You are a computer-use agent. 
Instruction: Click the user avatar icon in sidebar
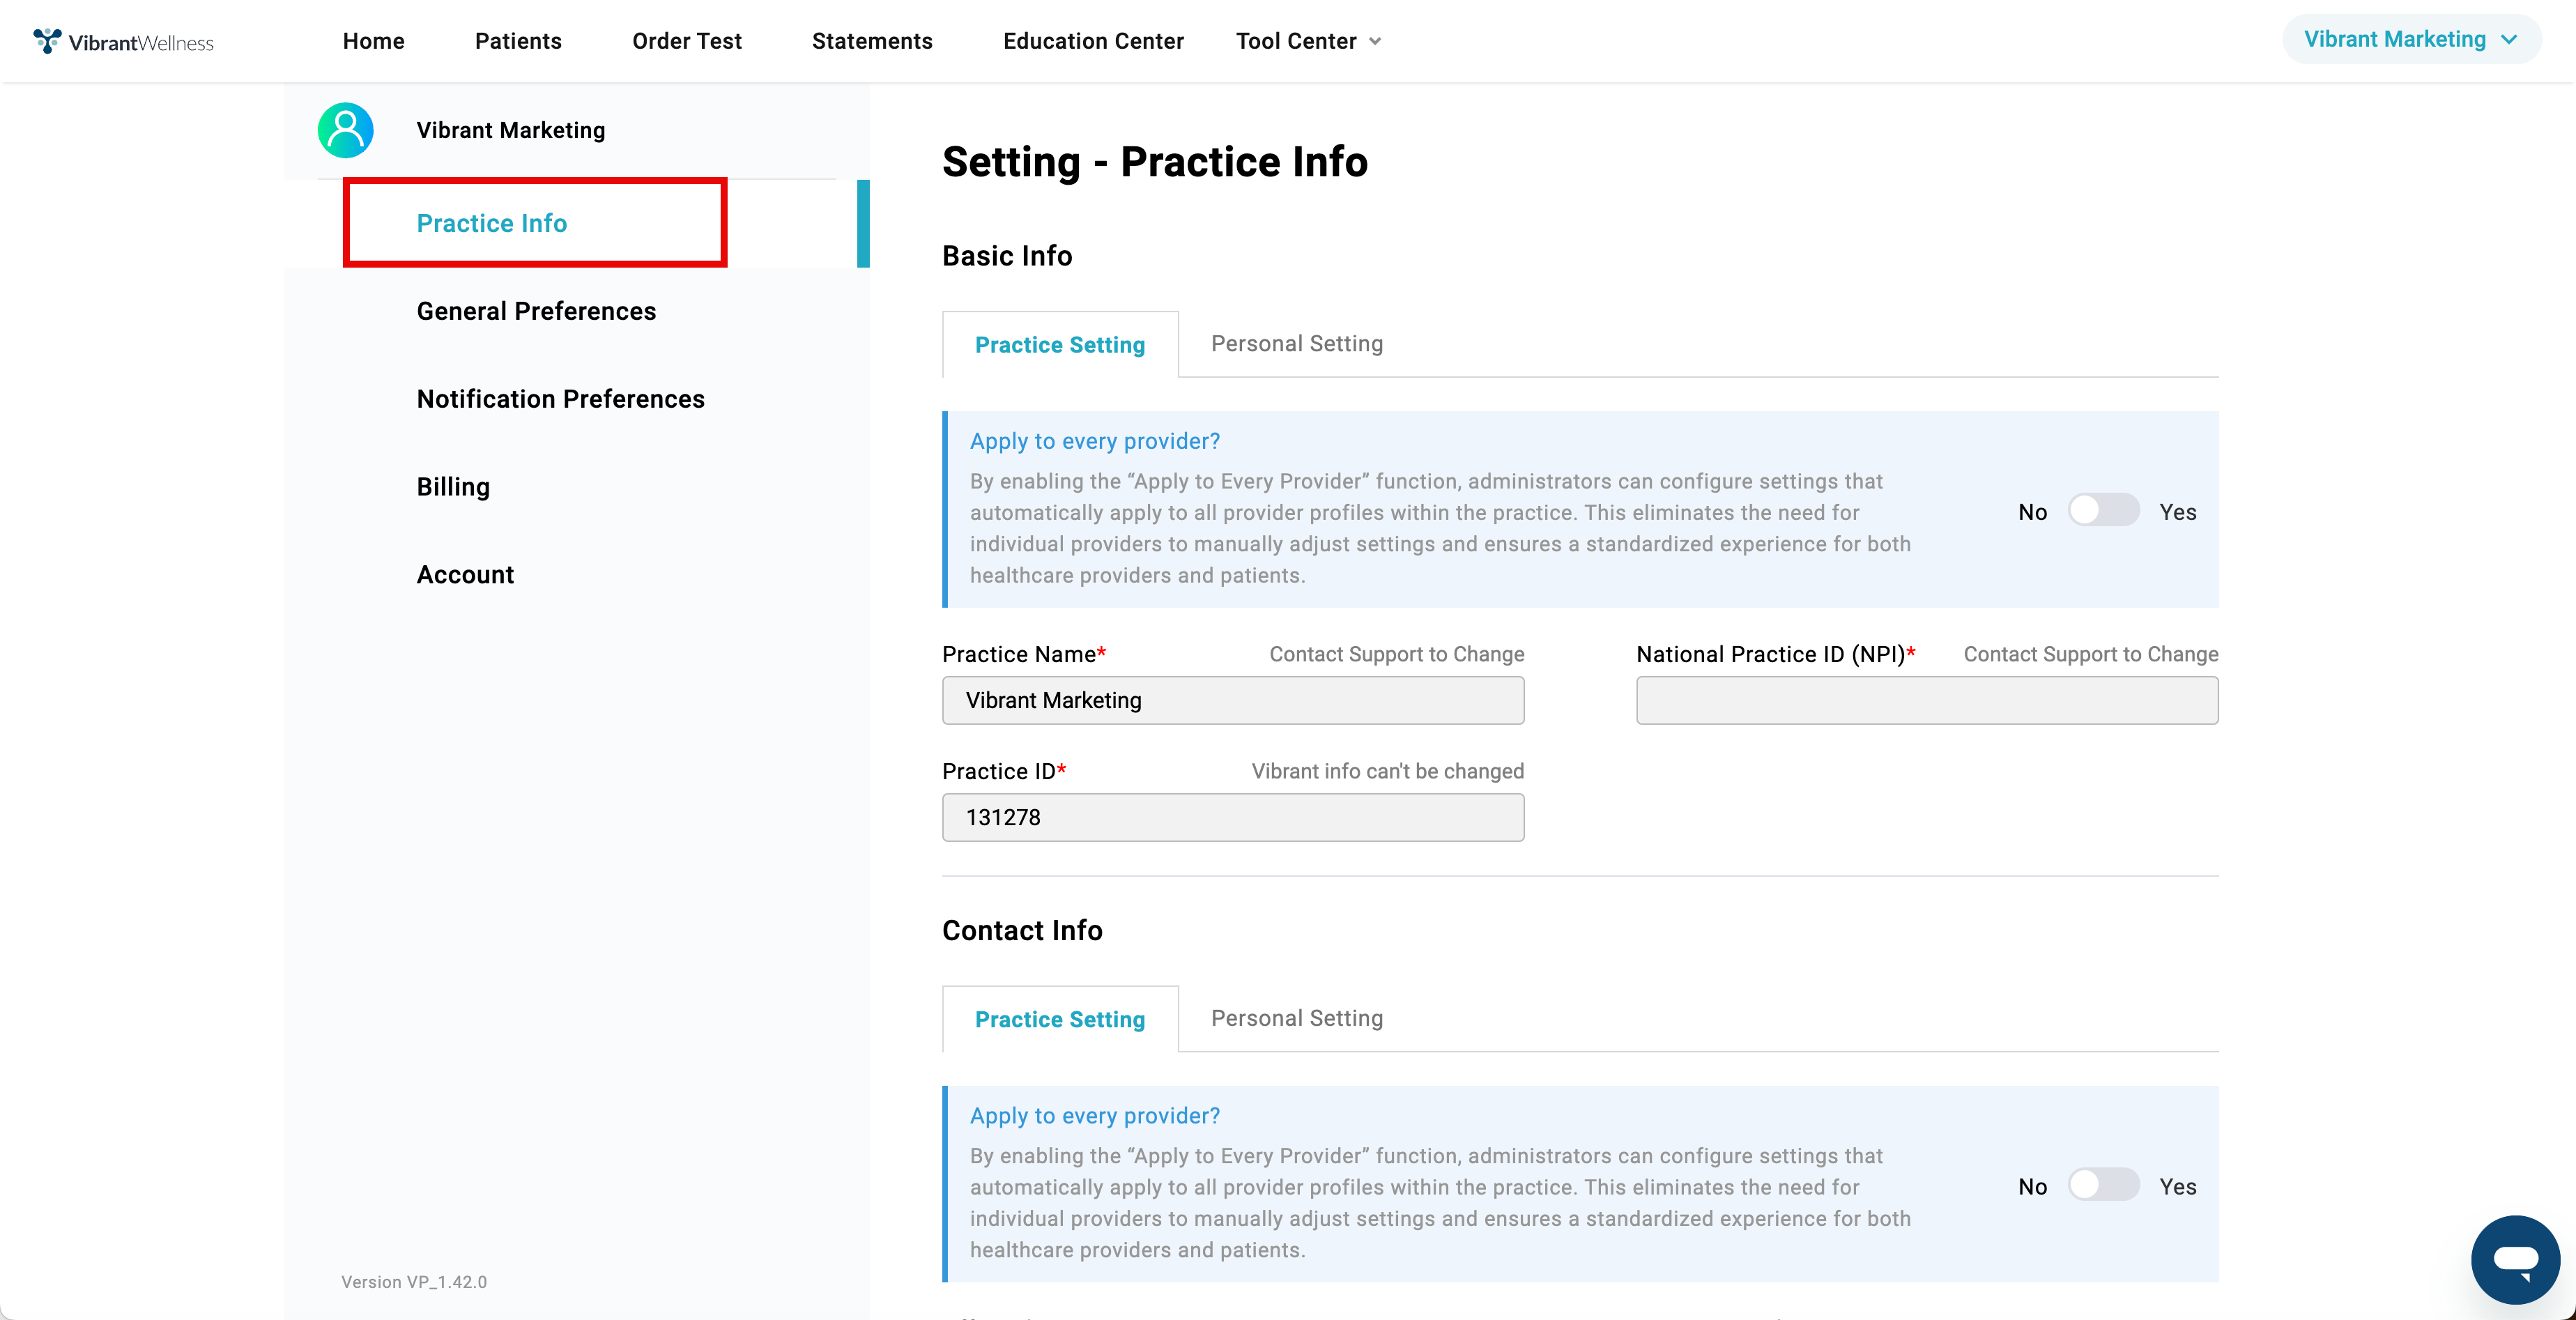tap(345, 130)
